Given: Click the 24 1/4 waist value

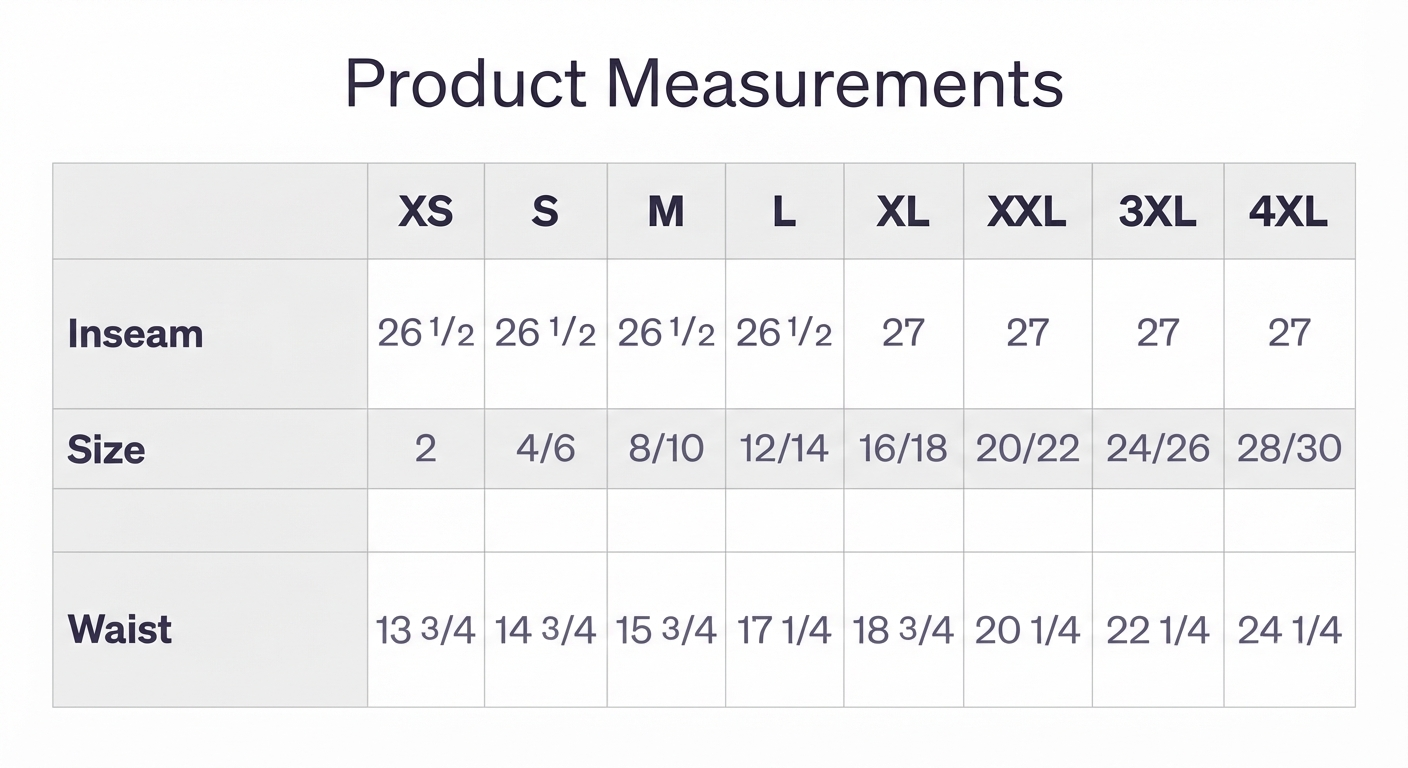Looking at the screenshot, I should (x=1289, y=630).
